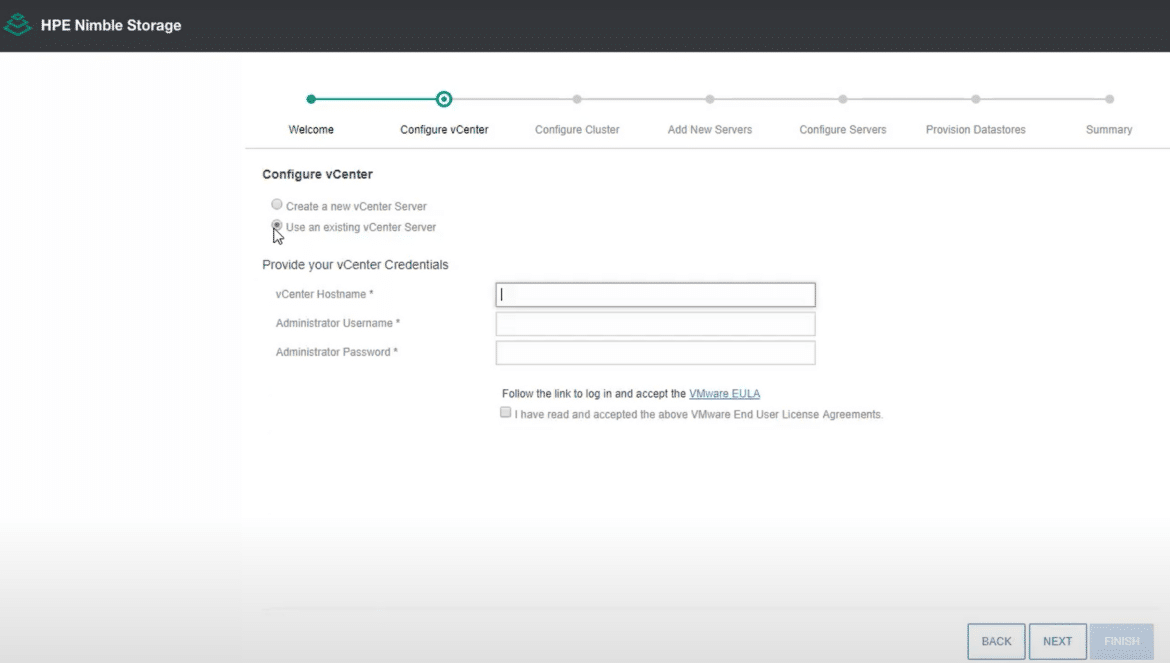Click the 'Follow the link to log in' text

pos(594,394)
